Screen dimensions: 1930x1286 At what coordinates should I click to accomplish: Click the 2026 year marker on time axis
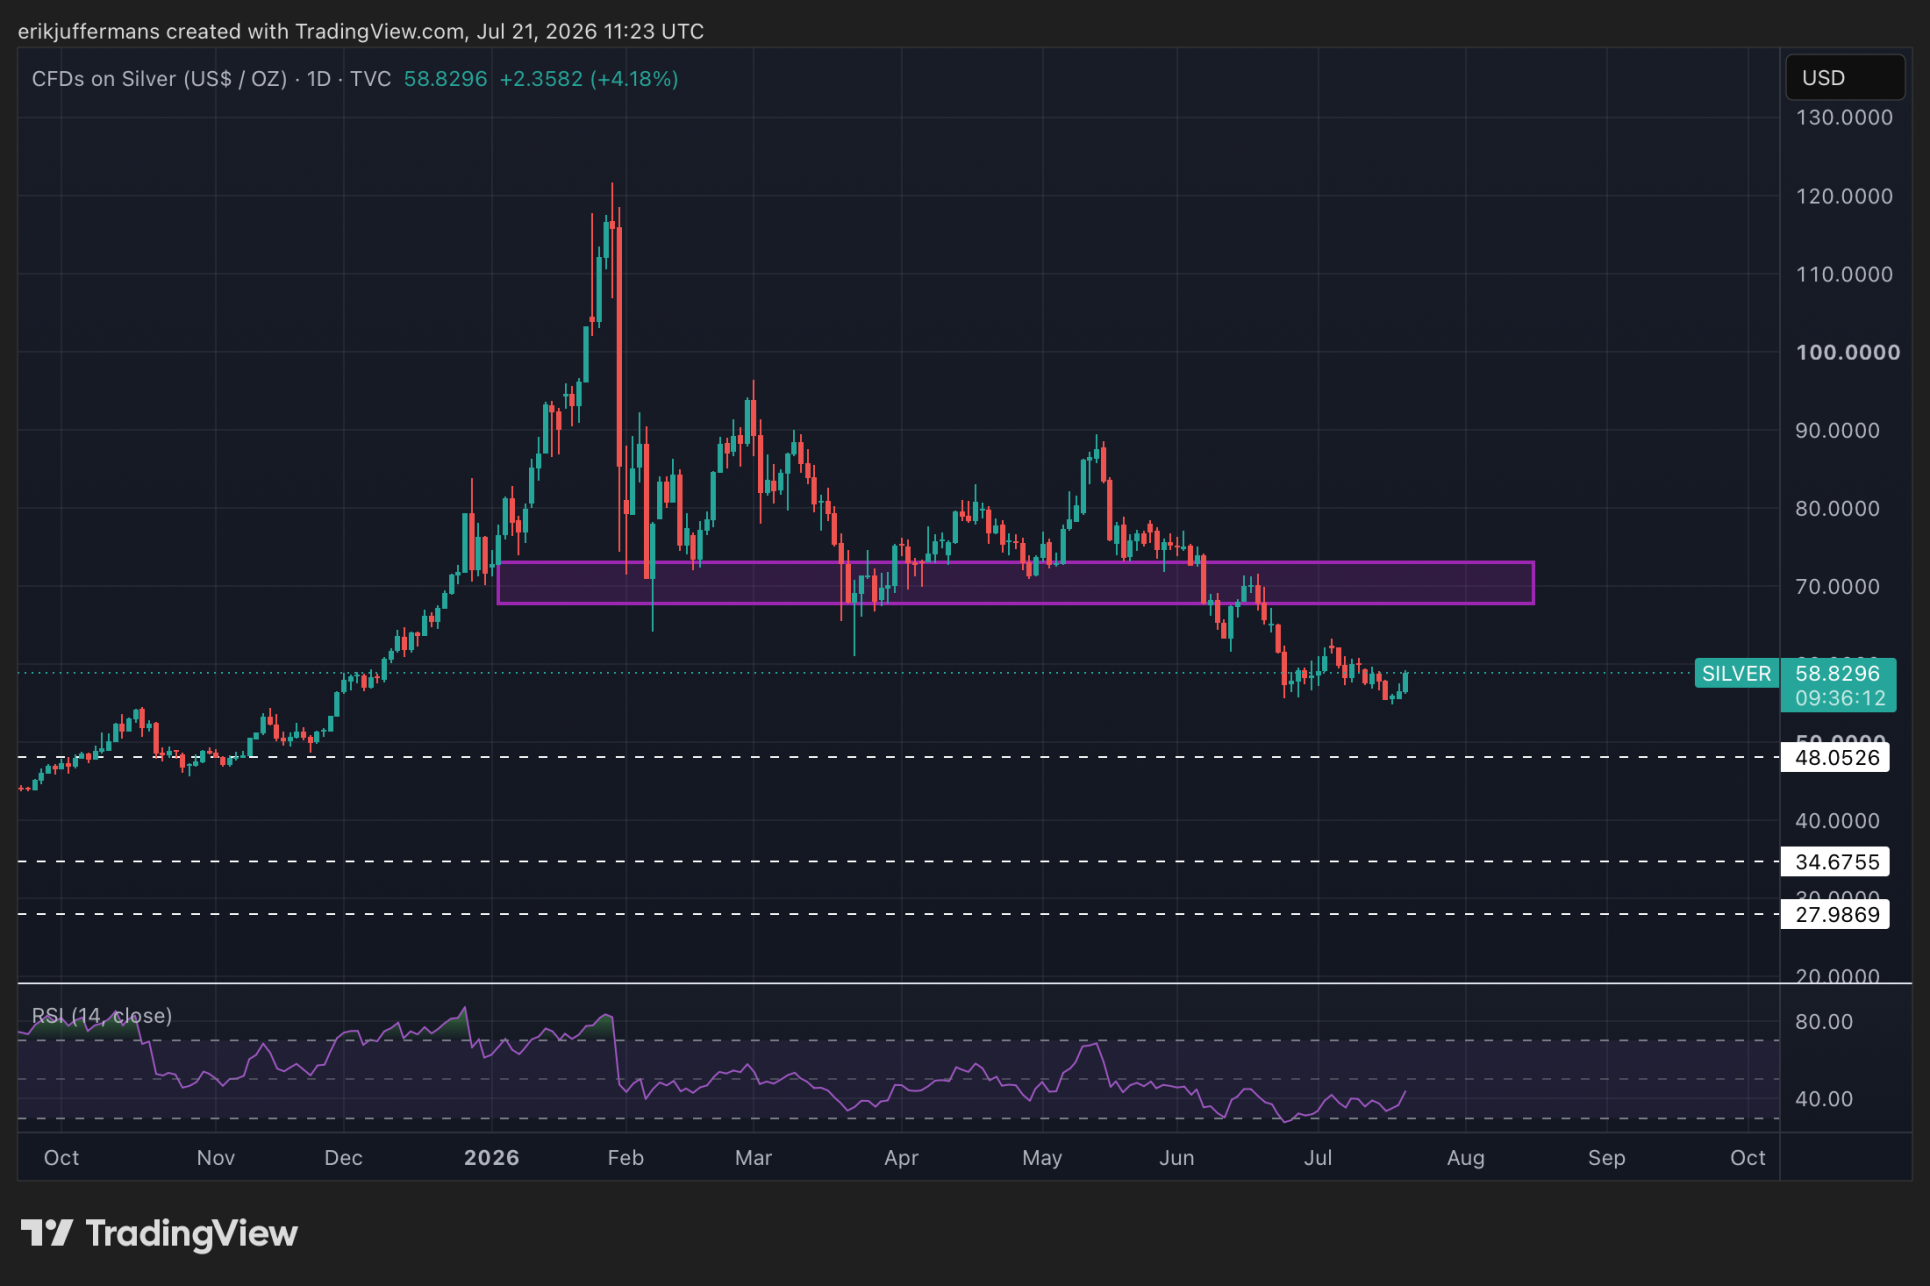coord(491,1157)
